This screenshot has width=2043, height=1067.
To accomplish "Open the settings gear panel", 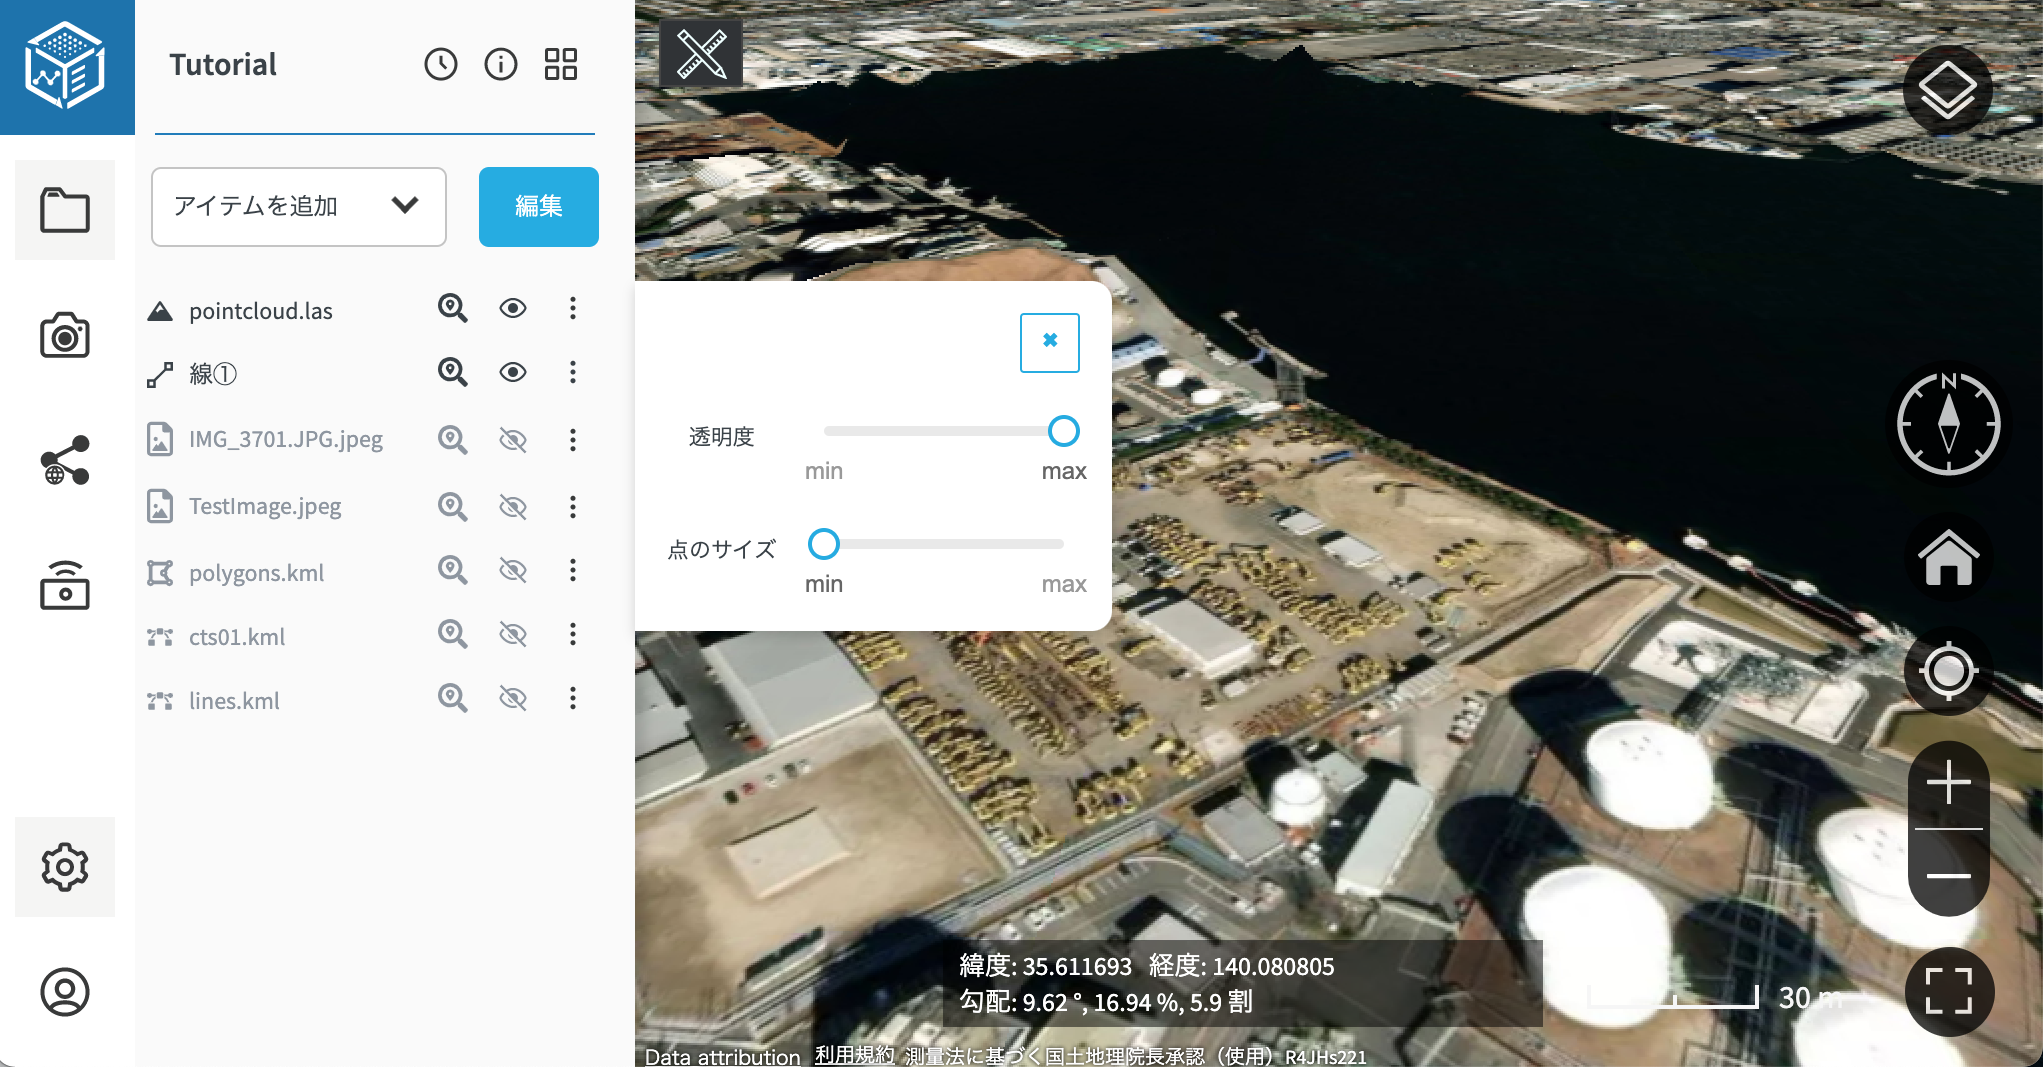I will pyautogui.click(x=65, y=867).
